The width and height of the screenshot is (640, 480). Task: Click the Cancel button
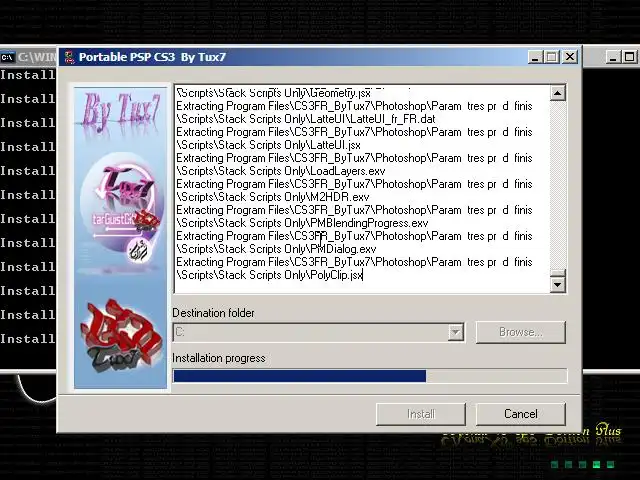pyautogui.click(x=520, y=414)
